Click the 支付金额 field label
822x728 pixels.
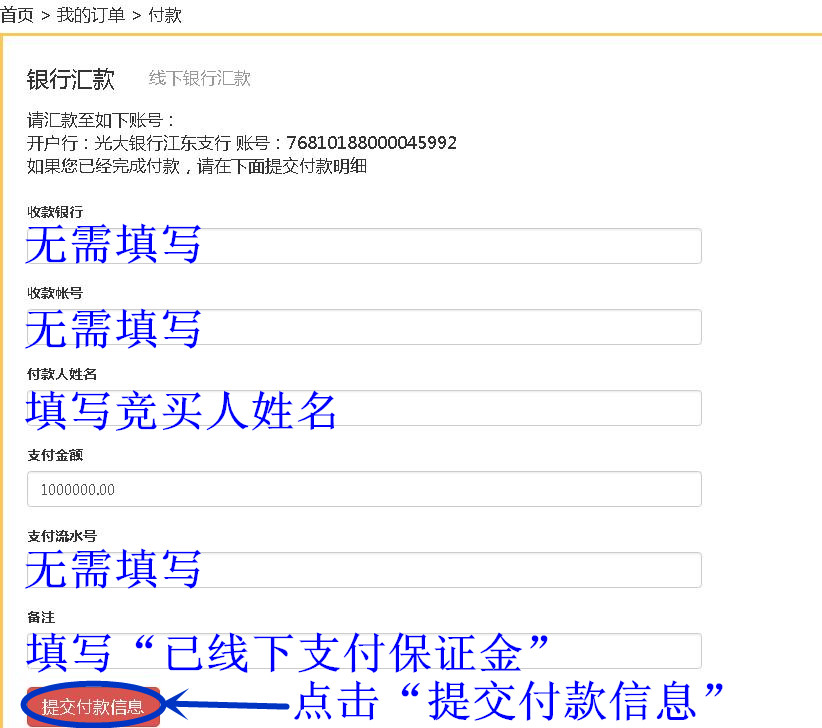[55, 455]
